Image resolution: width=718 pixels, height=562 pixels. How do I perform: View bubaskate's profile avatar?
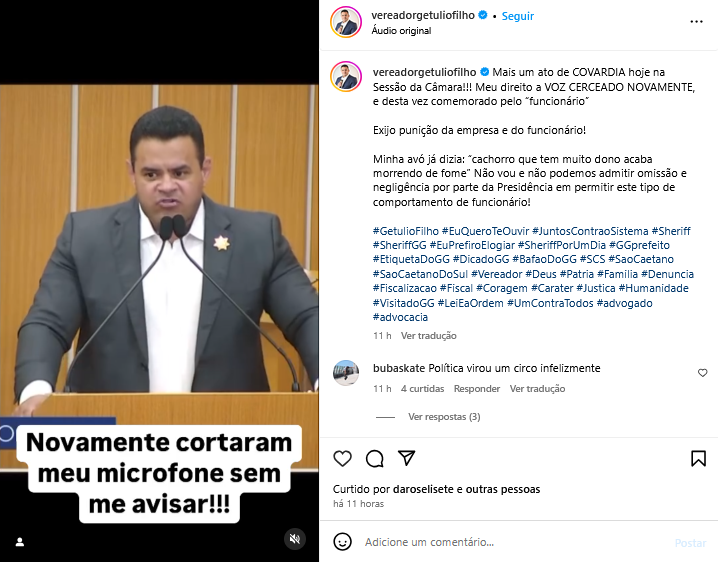[x=346, y=373]
